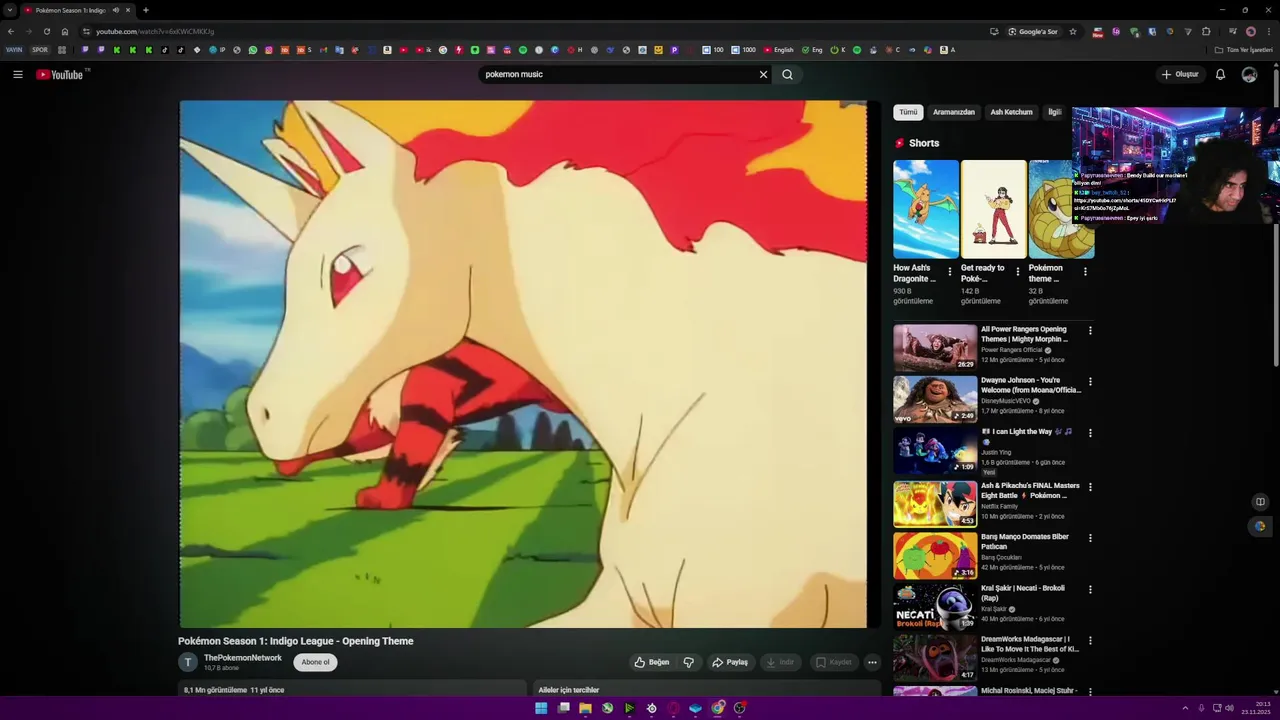Open I can Light the Way thumbnail
Image resolution: width=1280 pixels, height=720 pixels.
pos(935,450)
